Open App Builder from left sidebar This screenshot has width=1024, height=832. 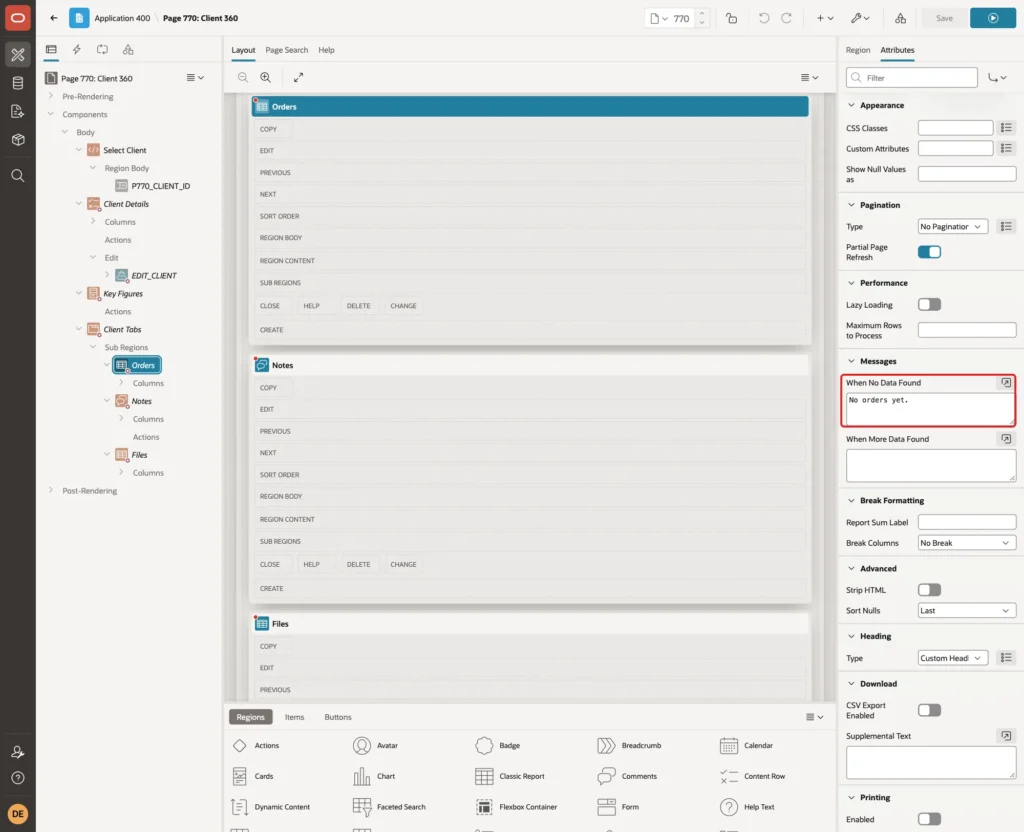18,55
